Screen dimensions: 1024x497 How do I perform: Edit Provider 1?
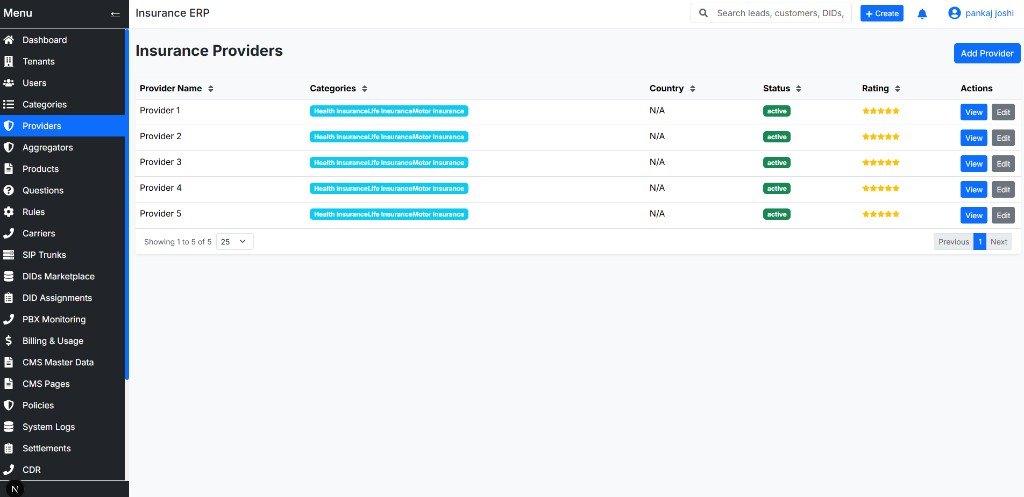(1003, 112)
